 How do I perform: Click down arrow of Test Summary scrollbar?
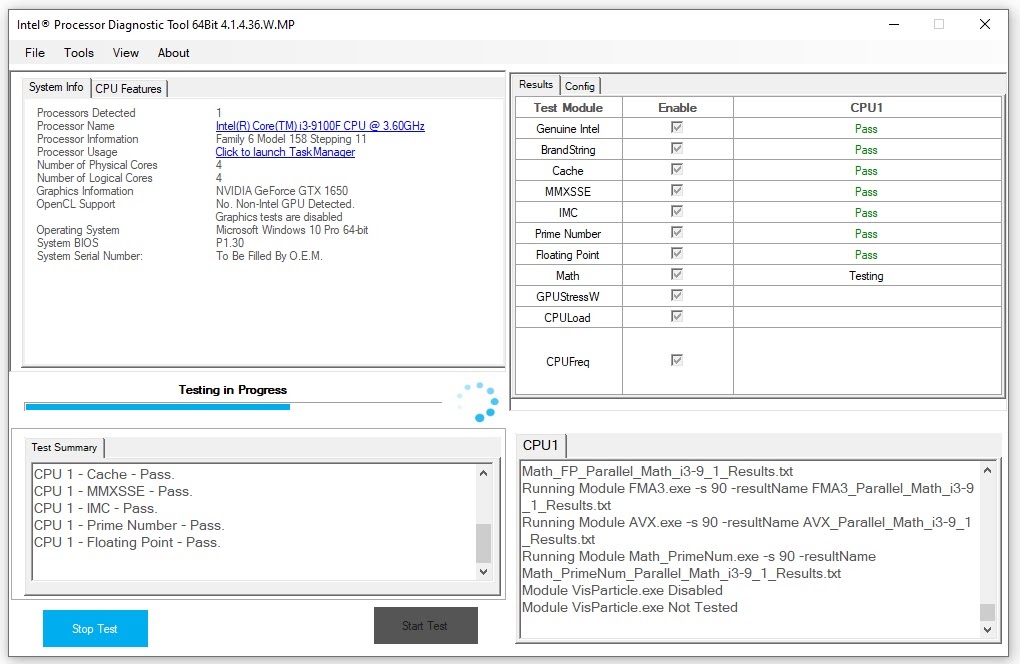pos(483,572)
